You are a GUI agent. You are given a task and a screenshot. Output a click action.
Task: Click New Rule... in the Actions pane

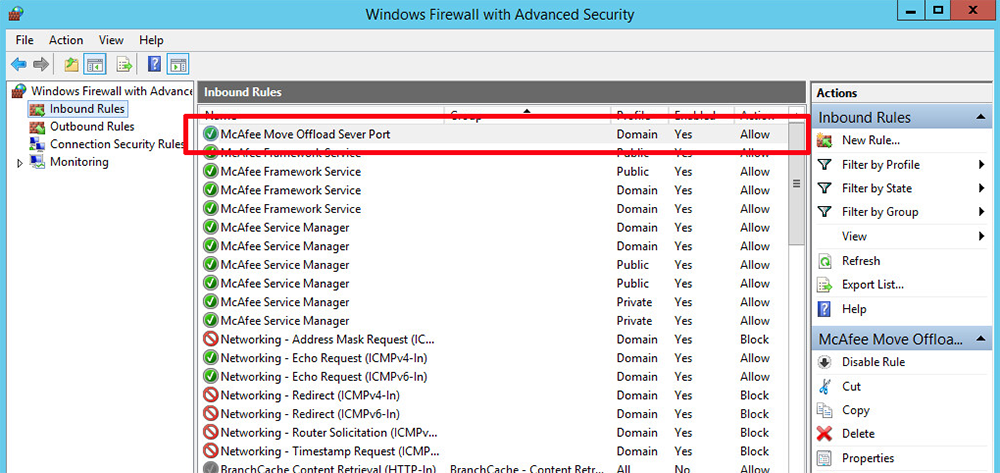tap(871, 141)
